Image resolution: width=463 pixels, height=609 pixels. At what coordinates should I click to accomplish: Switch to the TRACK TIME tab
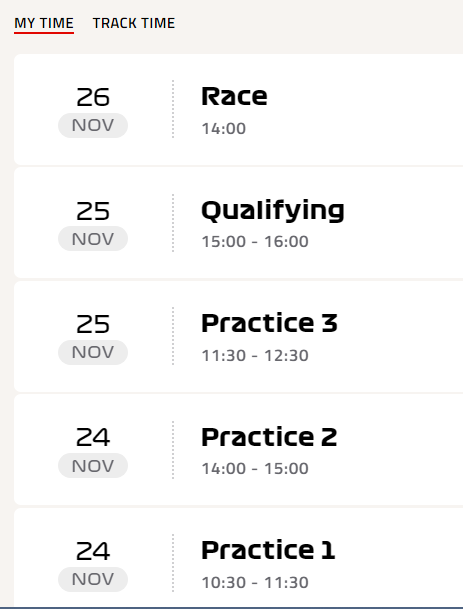134,23
